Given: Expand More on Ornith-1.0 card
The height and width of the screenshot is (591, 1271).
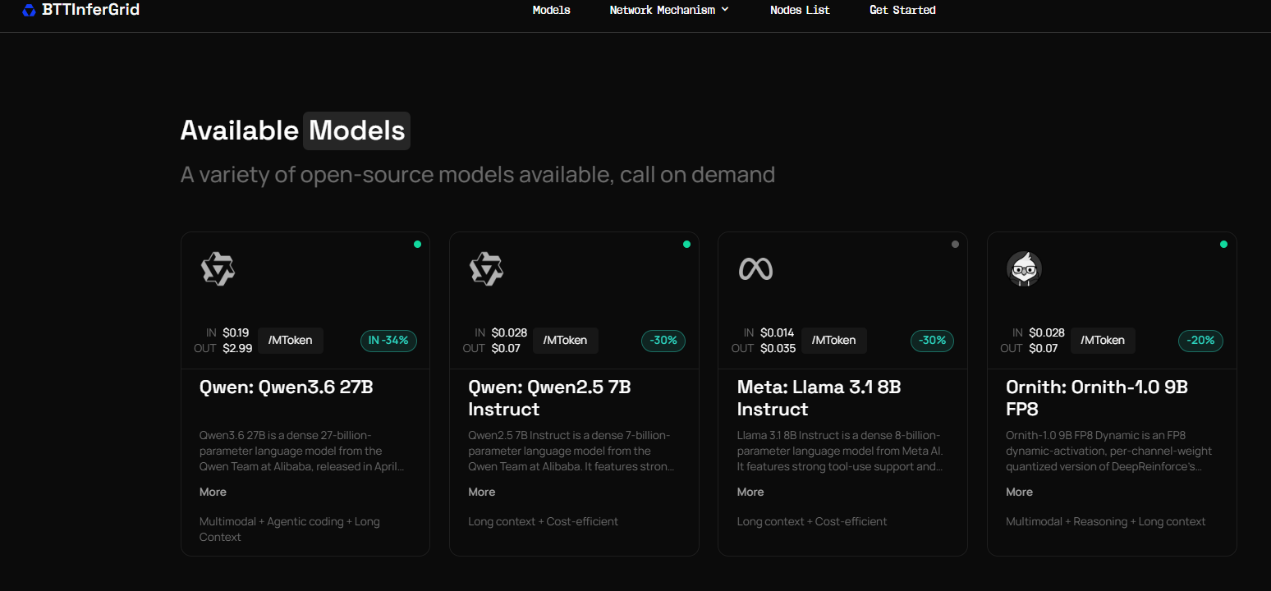Looking at the screenshot, I should pos(1020,492).
